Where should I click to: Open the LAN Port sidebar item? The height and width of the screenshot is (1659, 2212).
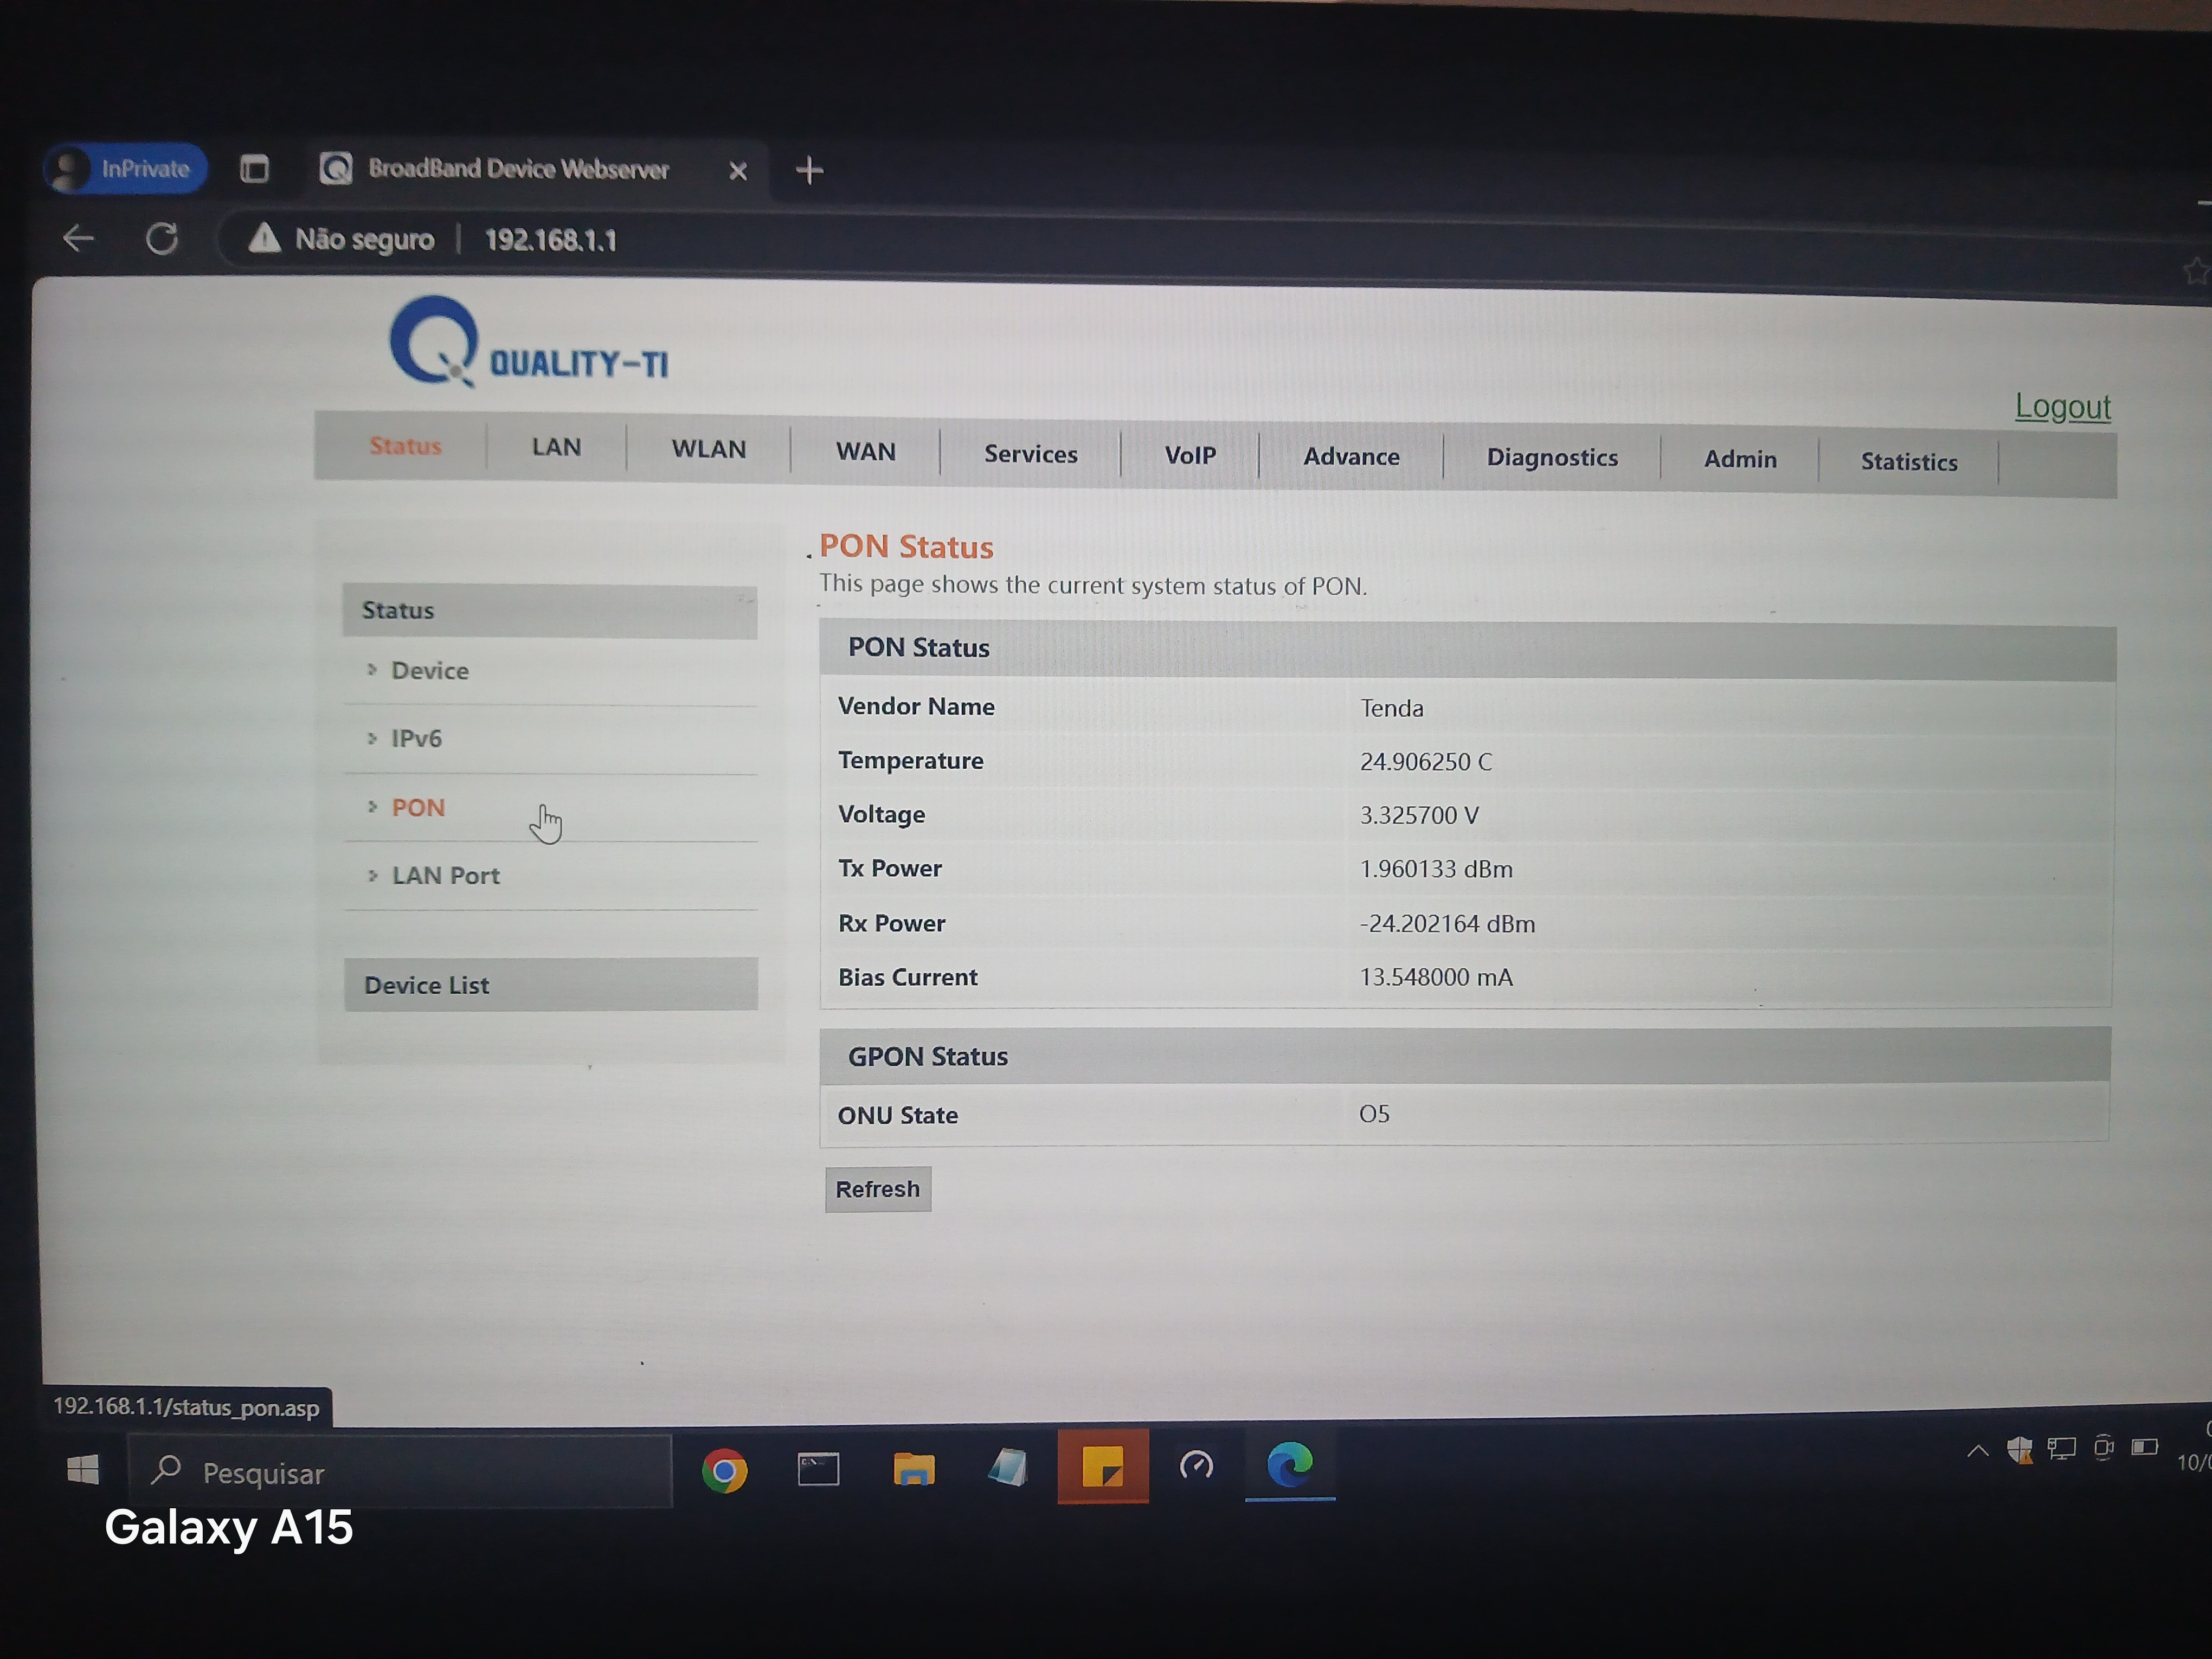pyautogui.click(x=445, y=876)
